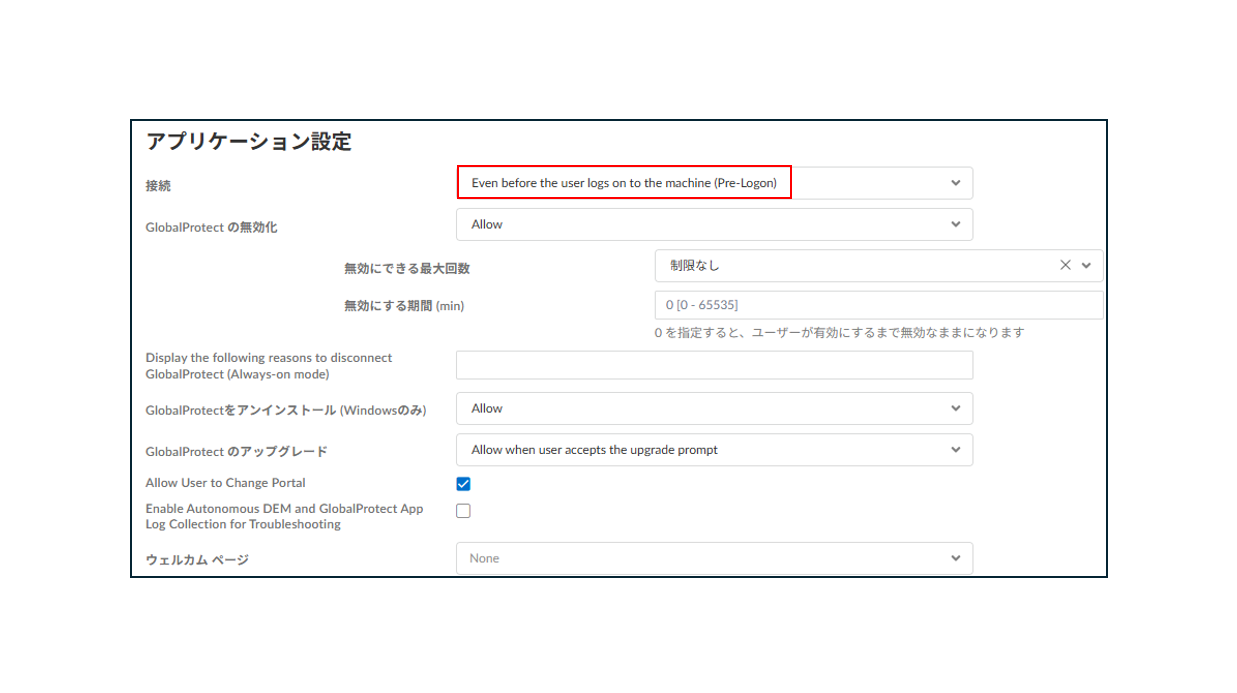Expand the GlobalProtect の無効化 Allow dropdown
1237x693 pixels.
pos(713,224)
